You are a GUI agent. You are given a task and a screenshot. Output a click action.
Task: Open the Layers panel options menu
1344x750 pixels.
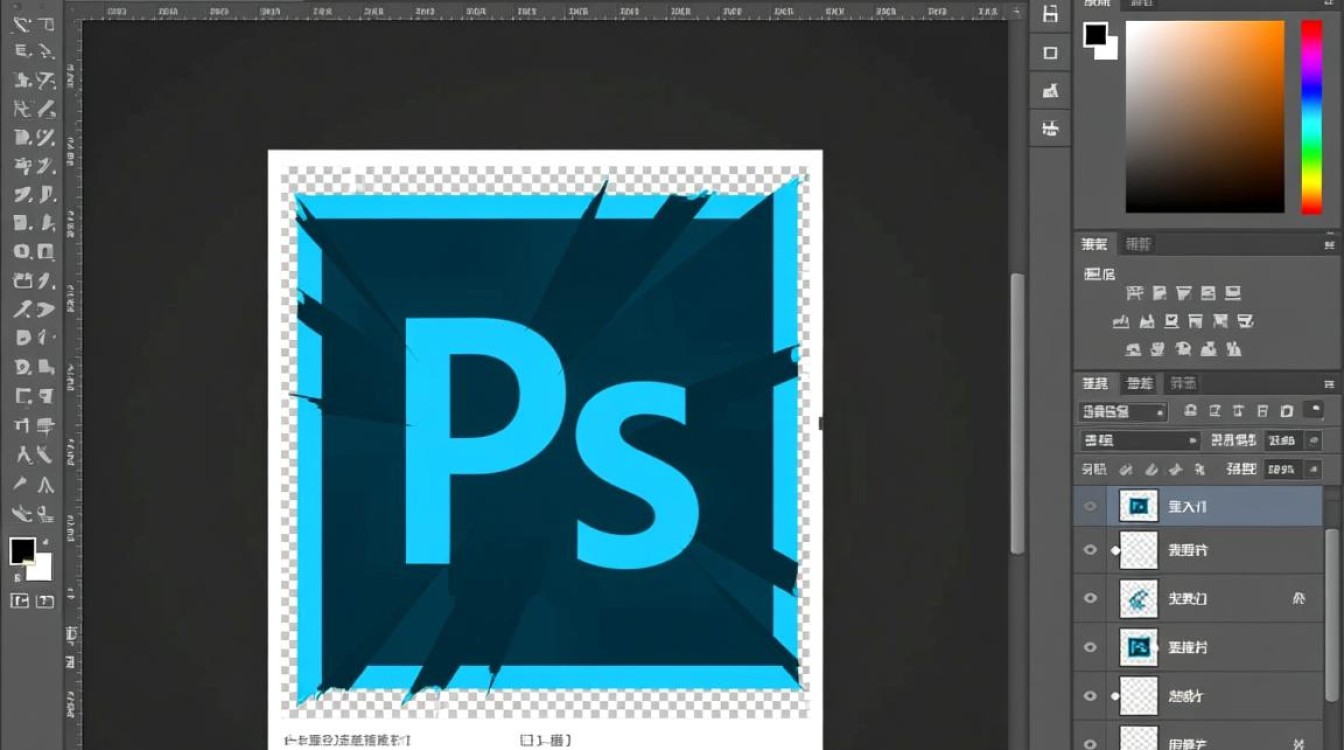(1329, 383)
